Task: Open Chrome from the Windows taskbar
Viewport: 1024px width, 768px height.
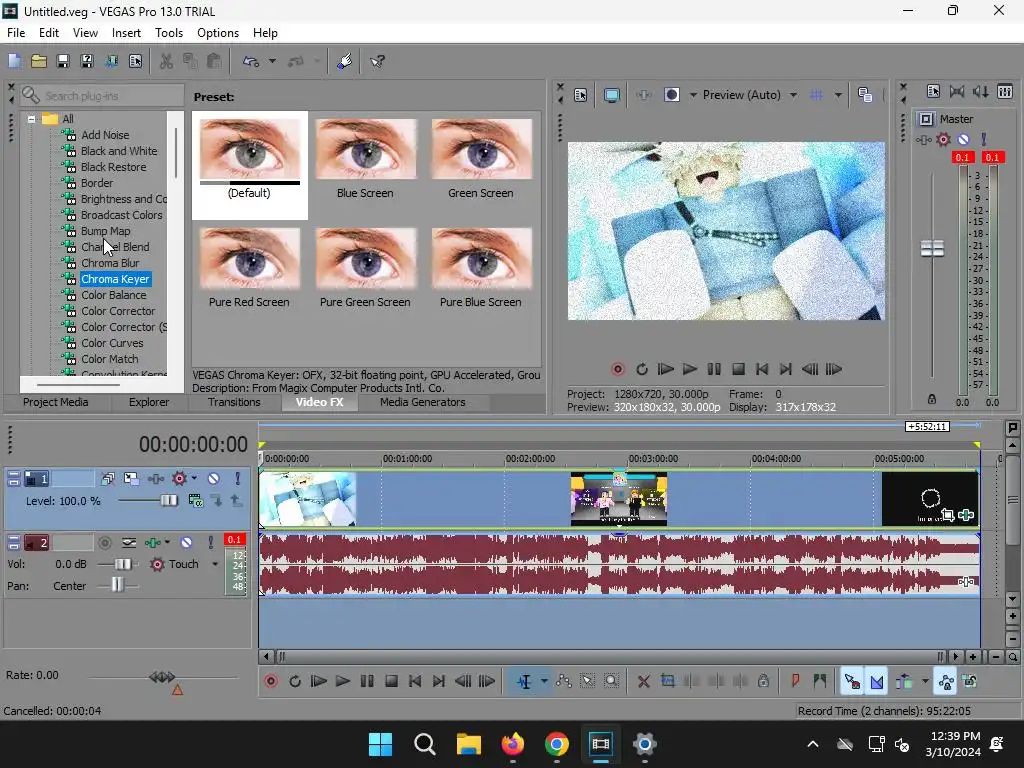Action: click(556, 744)
